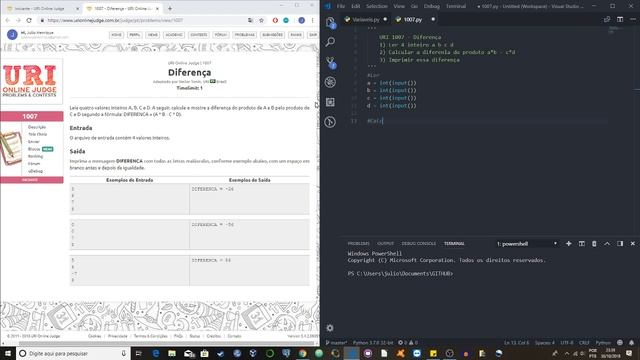Click the feedback smiley in VS Code status bar
The image size is (640, 360).
click(620, 343)
